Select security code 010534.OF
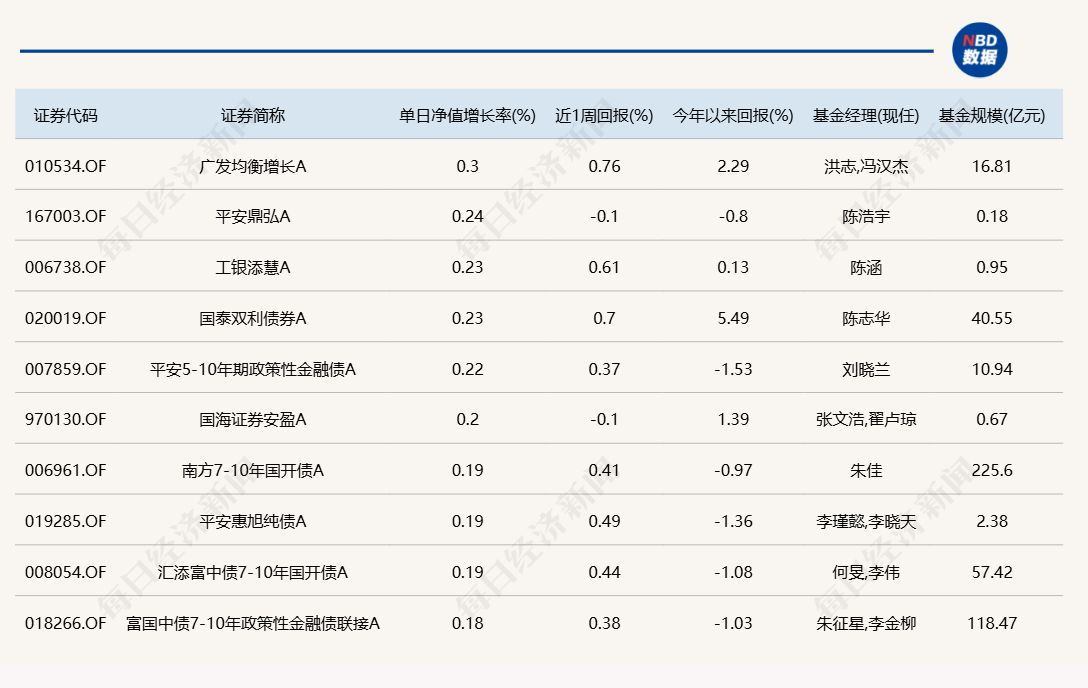 click(x=65, y=166)
